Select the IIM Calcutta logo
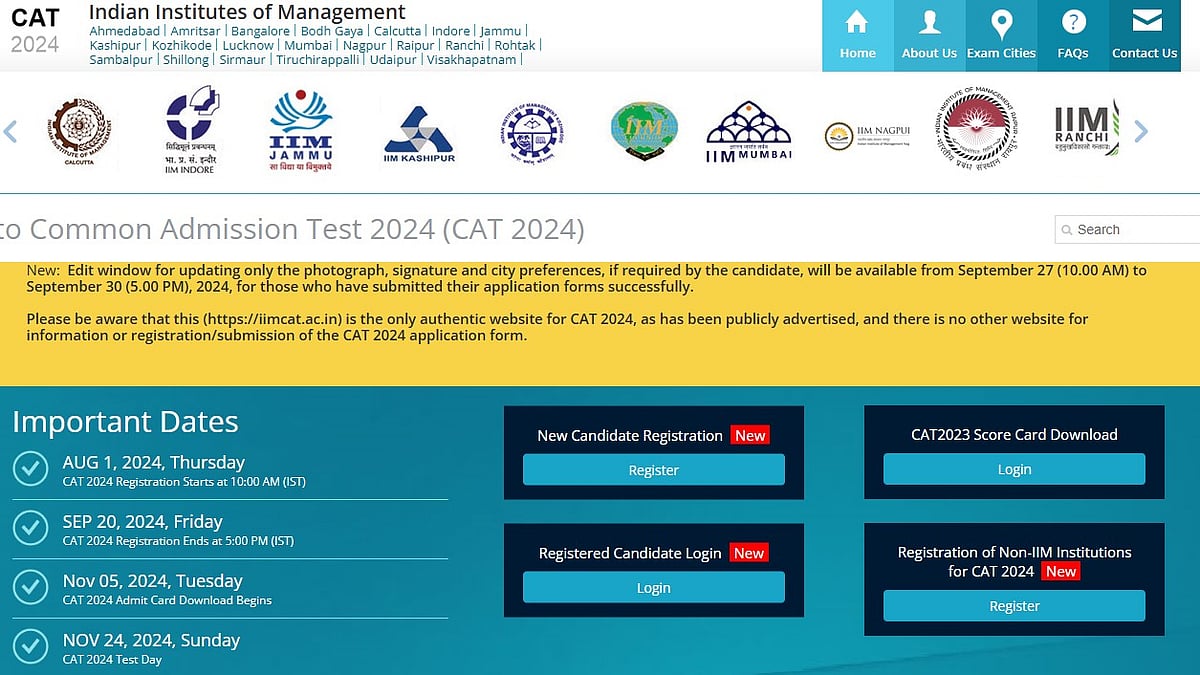The width and height of the screenshot is (1200, 675). coord(80,133)
